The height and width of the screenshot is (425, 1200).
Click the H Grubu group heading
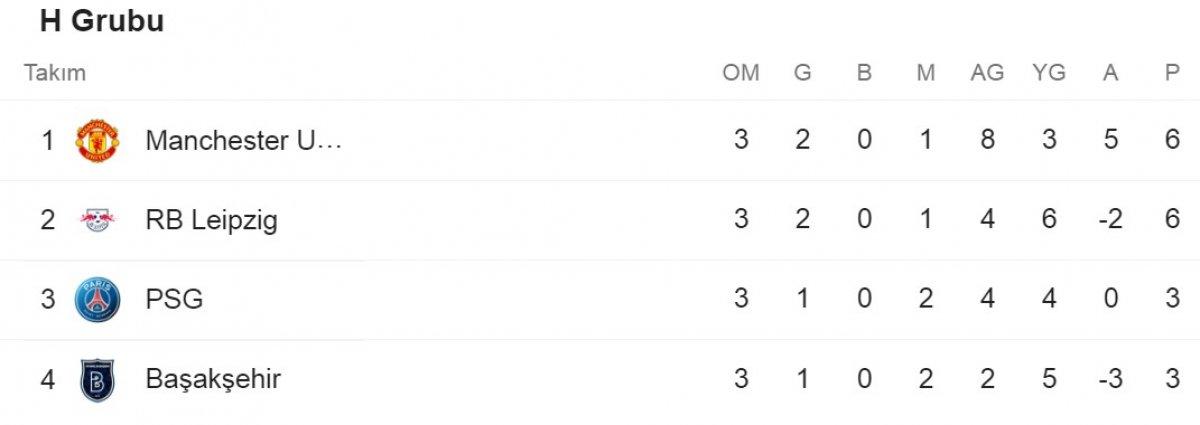point(101,21)
